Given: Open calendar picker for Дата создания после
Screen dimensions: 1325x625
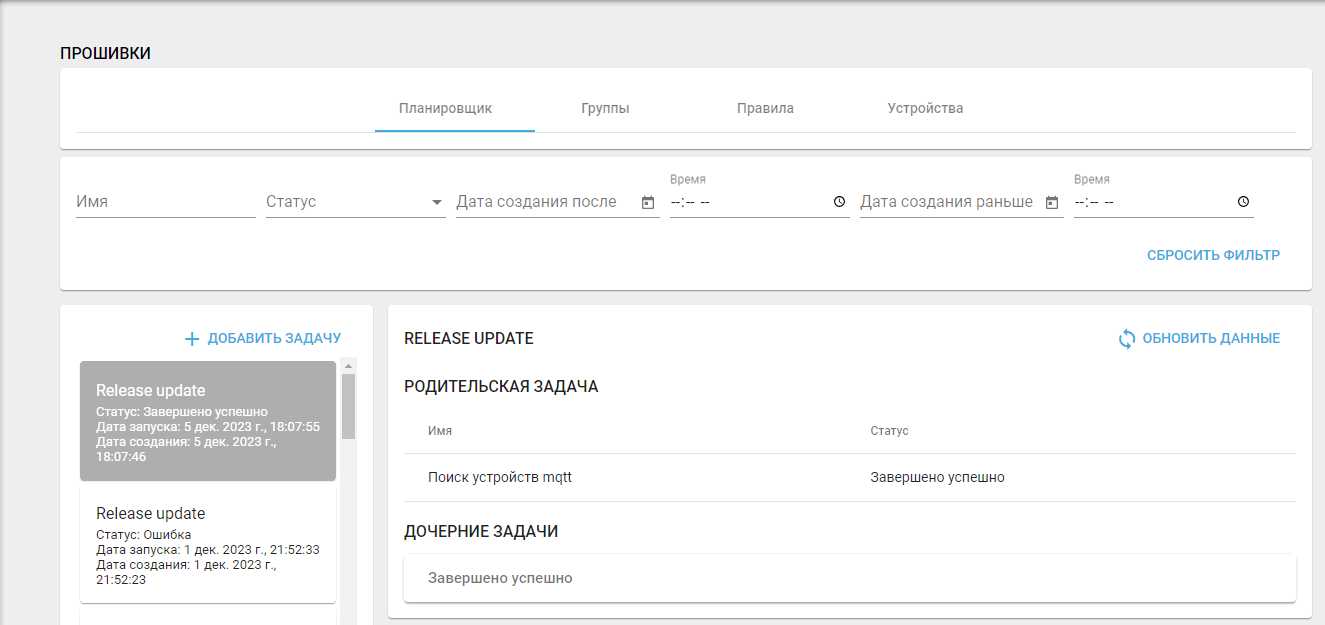Looking at the screenshot, I should [647, 202].
